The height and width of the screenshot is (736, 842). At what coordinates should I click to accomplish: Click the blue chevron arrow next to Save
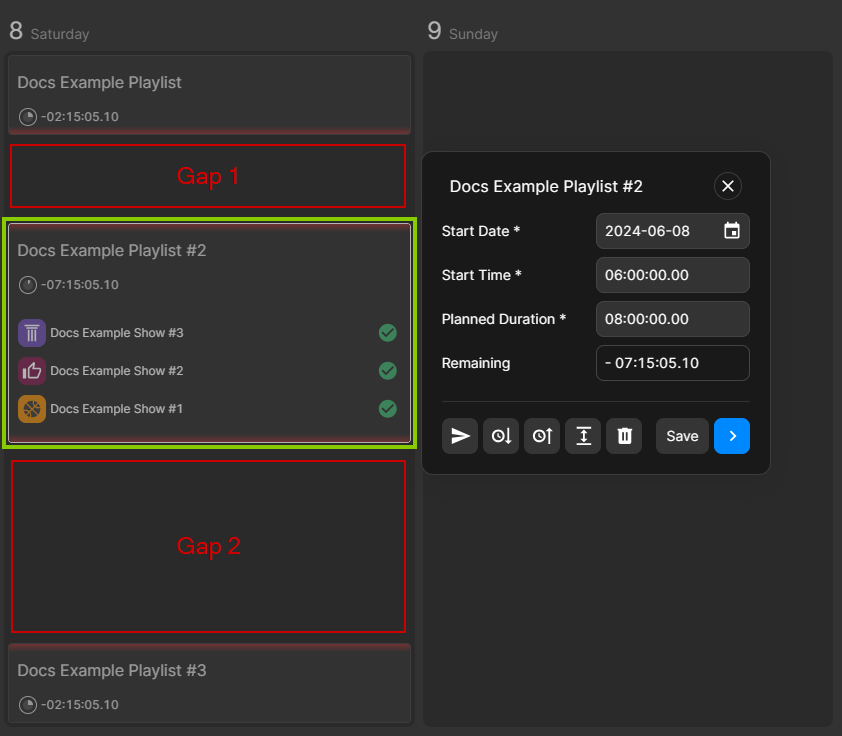(732, 436)
